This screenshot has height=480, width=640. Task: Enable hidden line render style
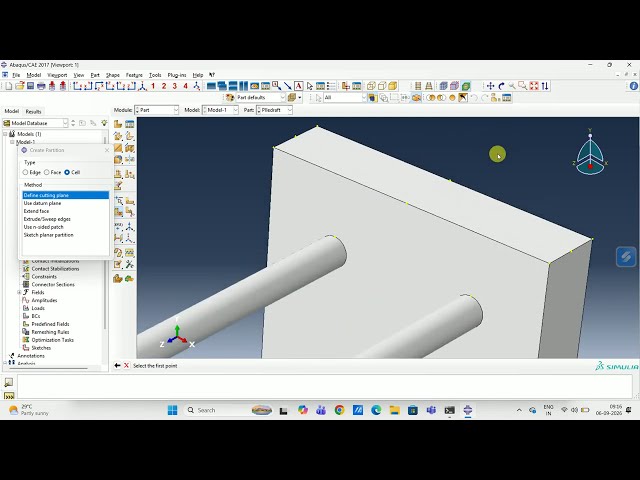[382, 86]
